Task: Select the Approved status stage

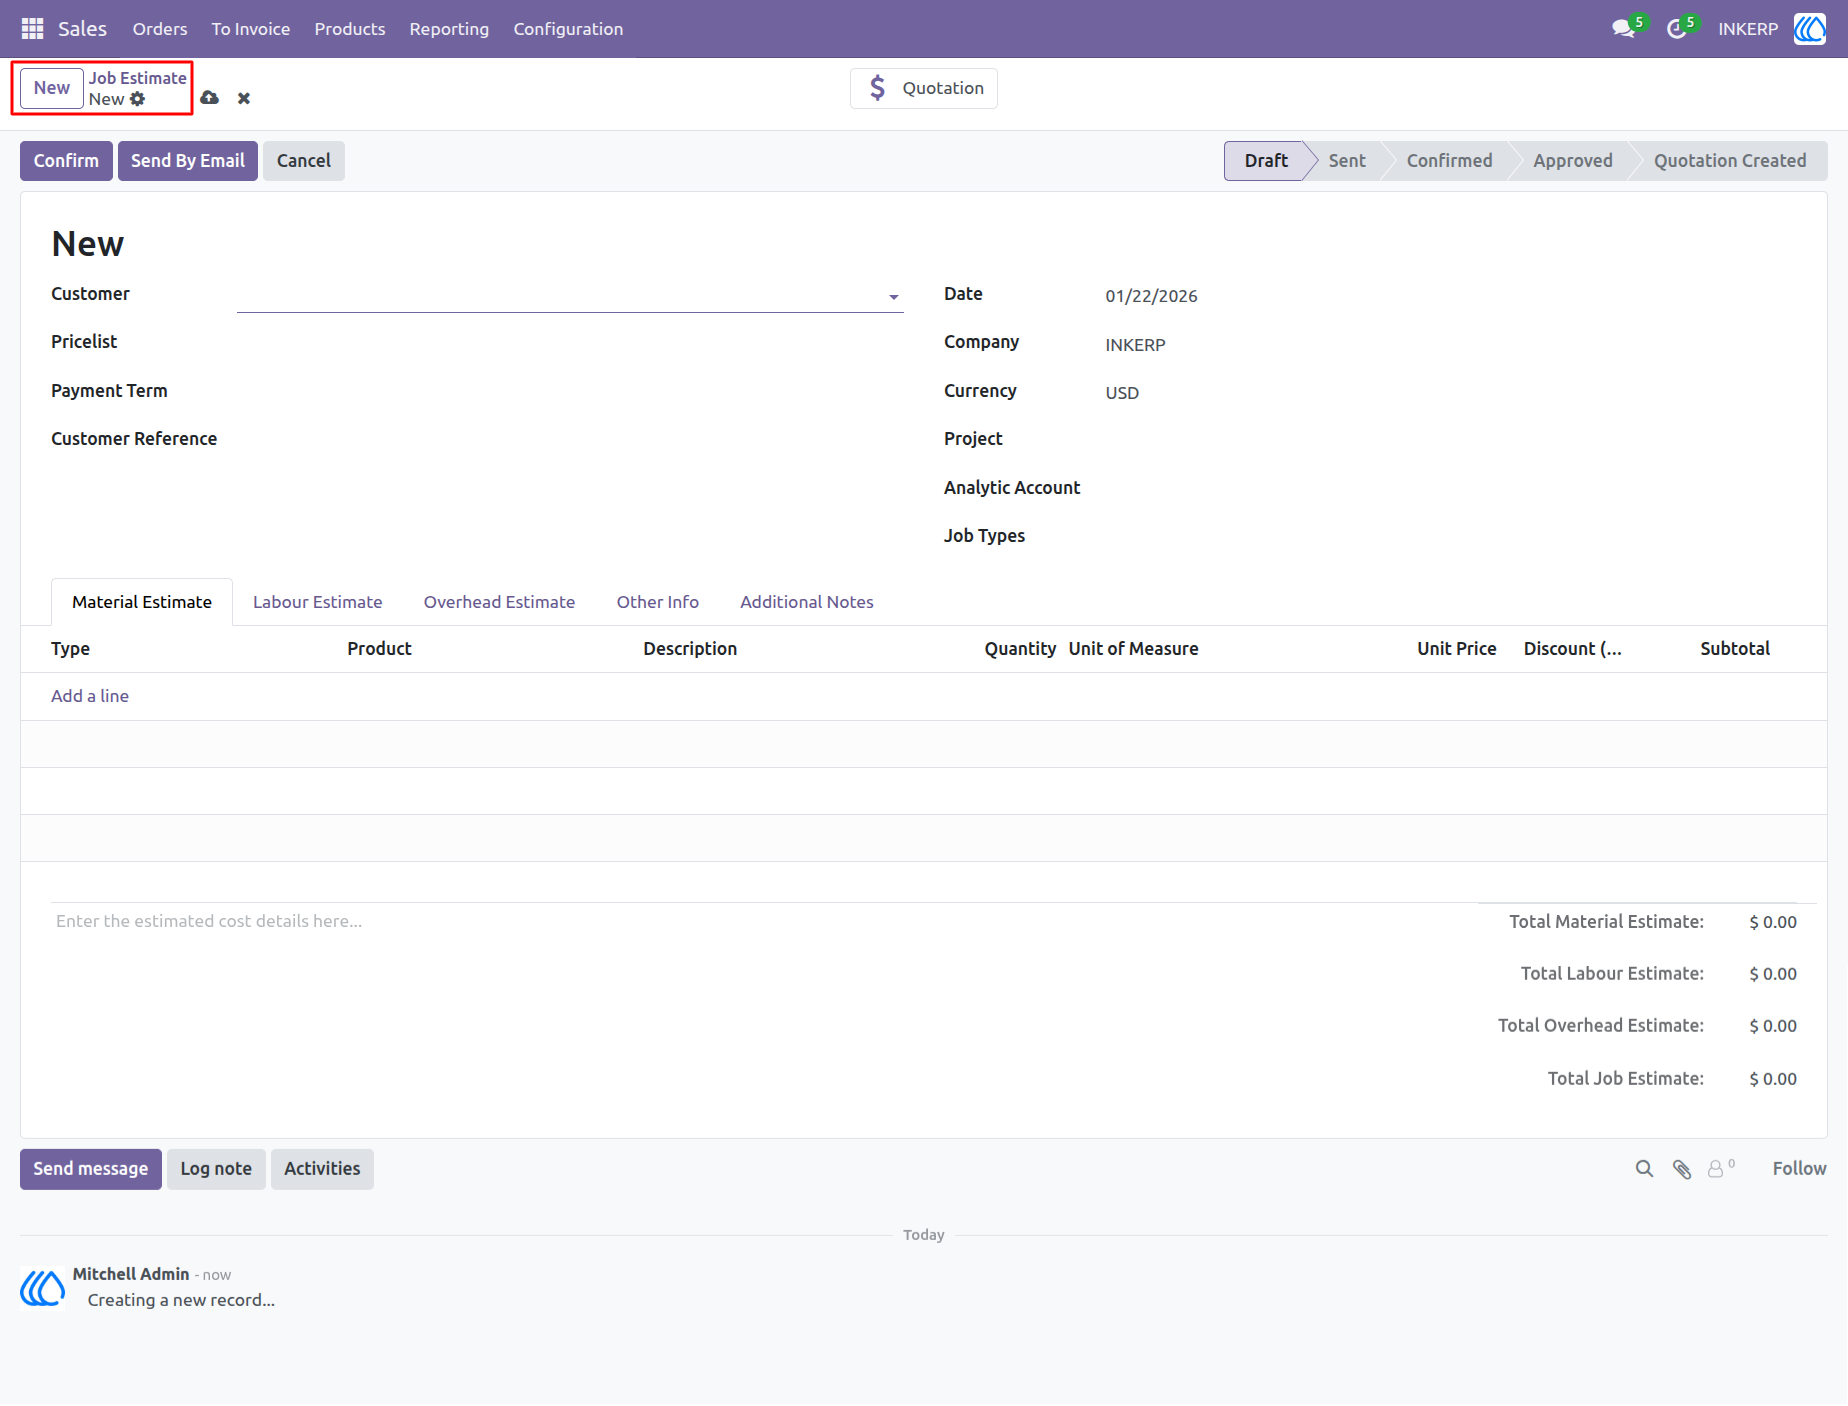Action: tap(1573, 161)
